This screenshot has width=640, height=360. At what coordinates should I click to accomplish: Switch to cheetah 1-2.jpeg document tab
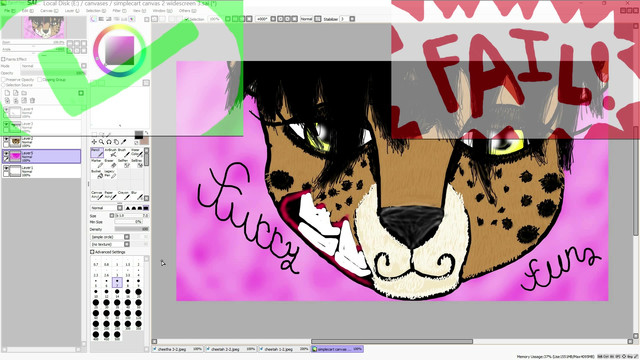pos(284,349)
